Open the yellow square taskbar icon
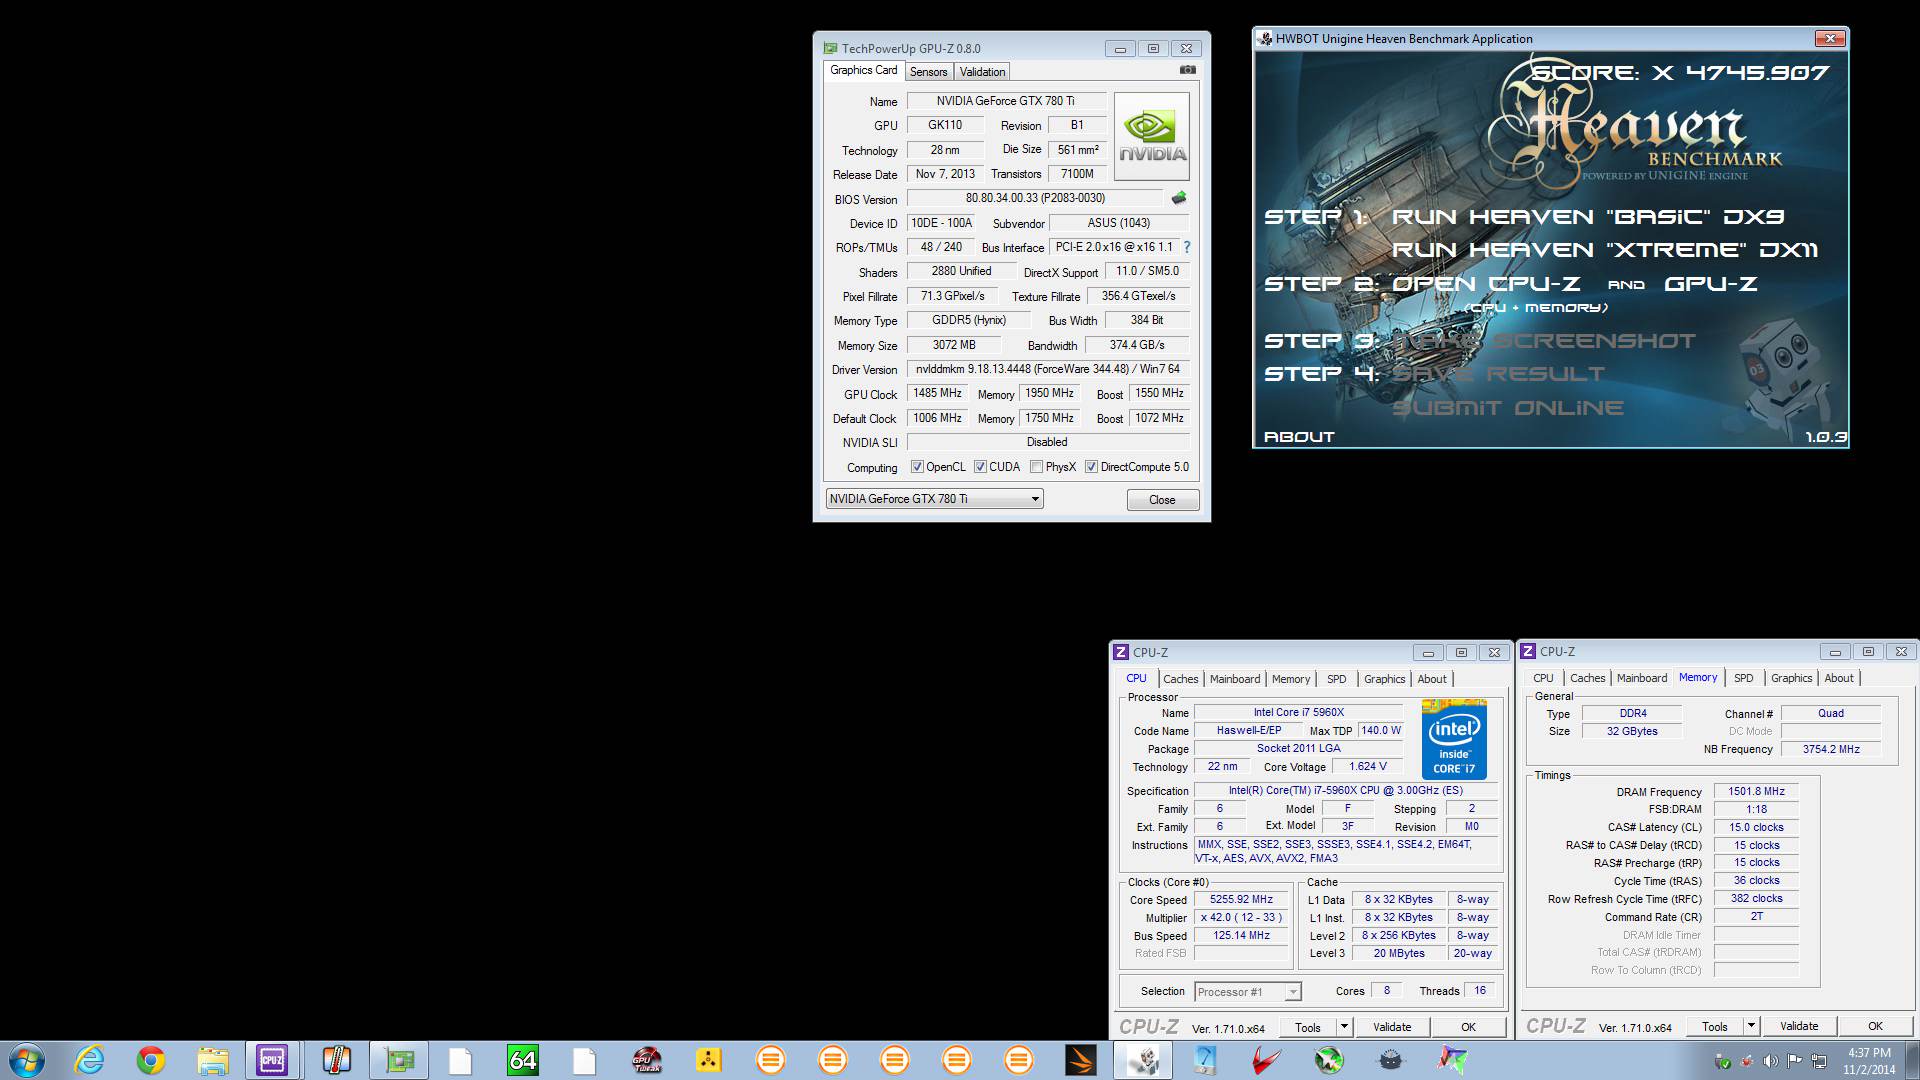The height and width of the screenshot is (1080, 1920). point(709,1060)
